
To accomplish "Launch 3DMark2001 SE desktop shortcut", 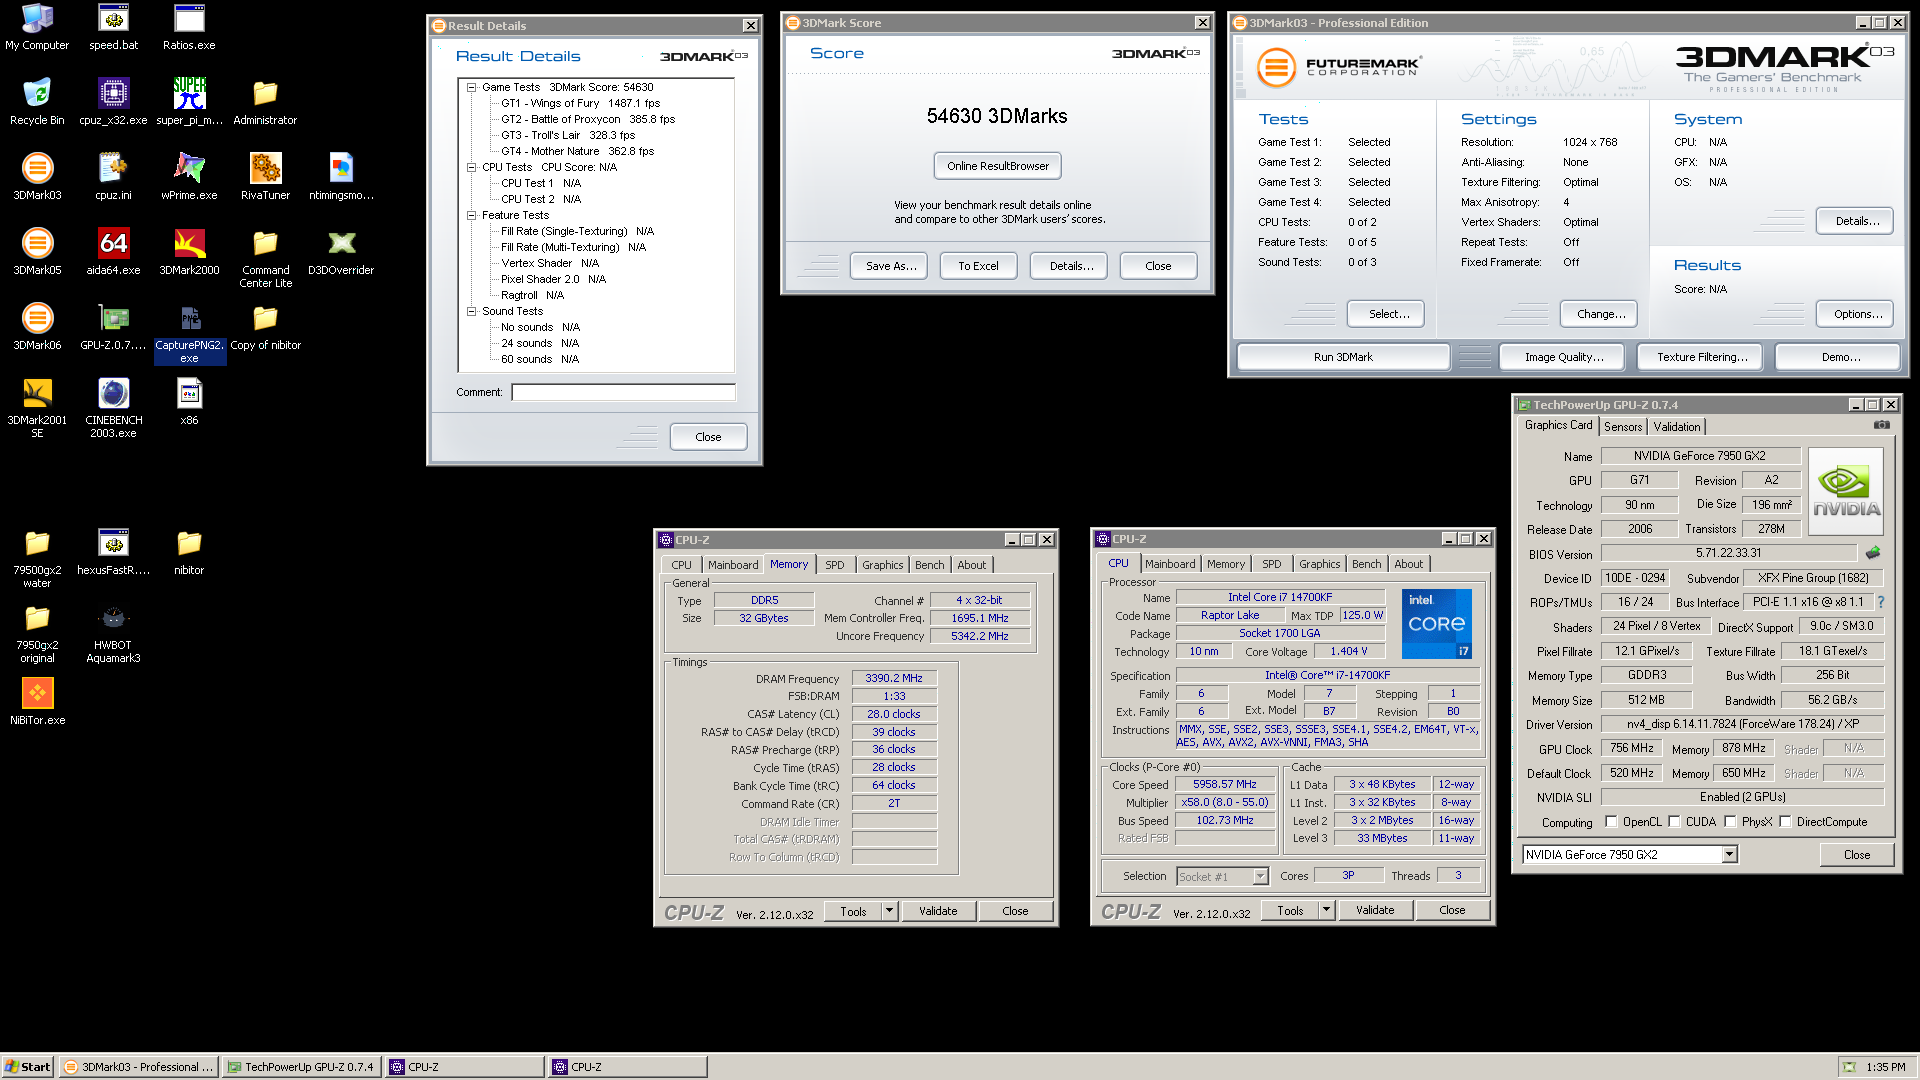I will tap(37, 408).
